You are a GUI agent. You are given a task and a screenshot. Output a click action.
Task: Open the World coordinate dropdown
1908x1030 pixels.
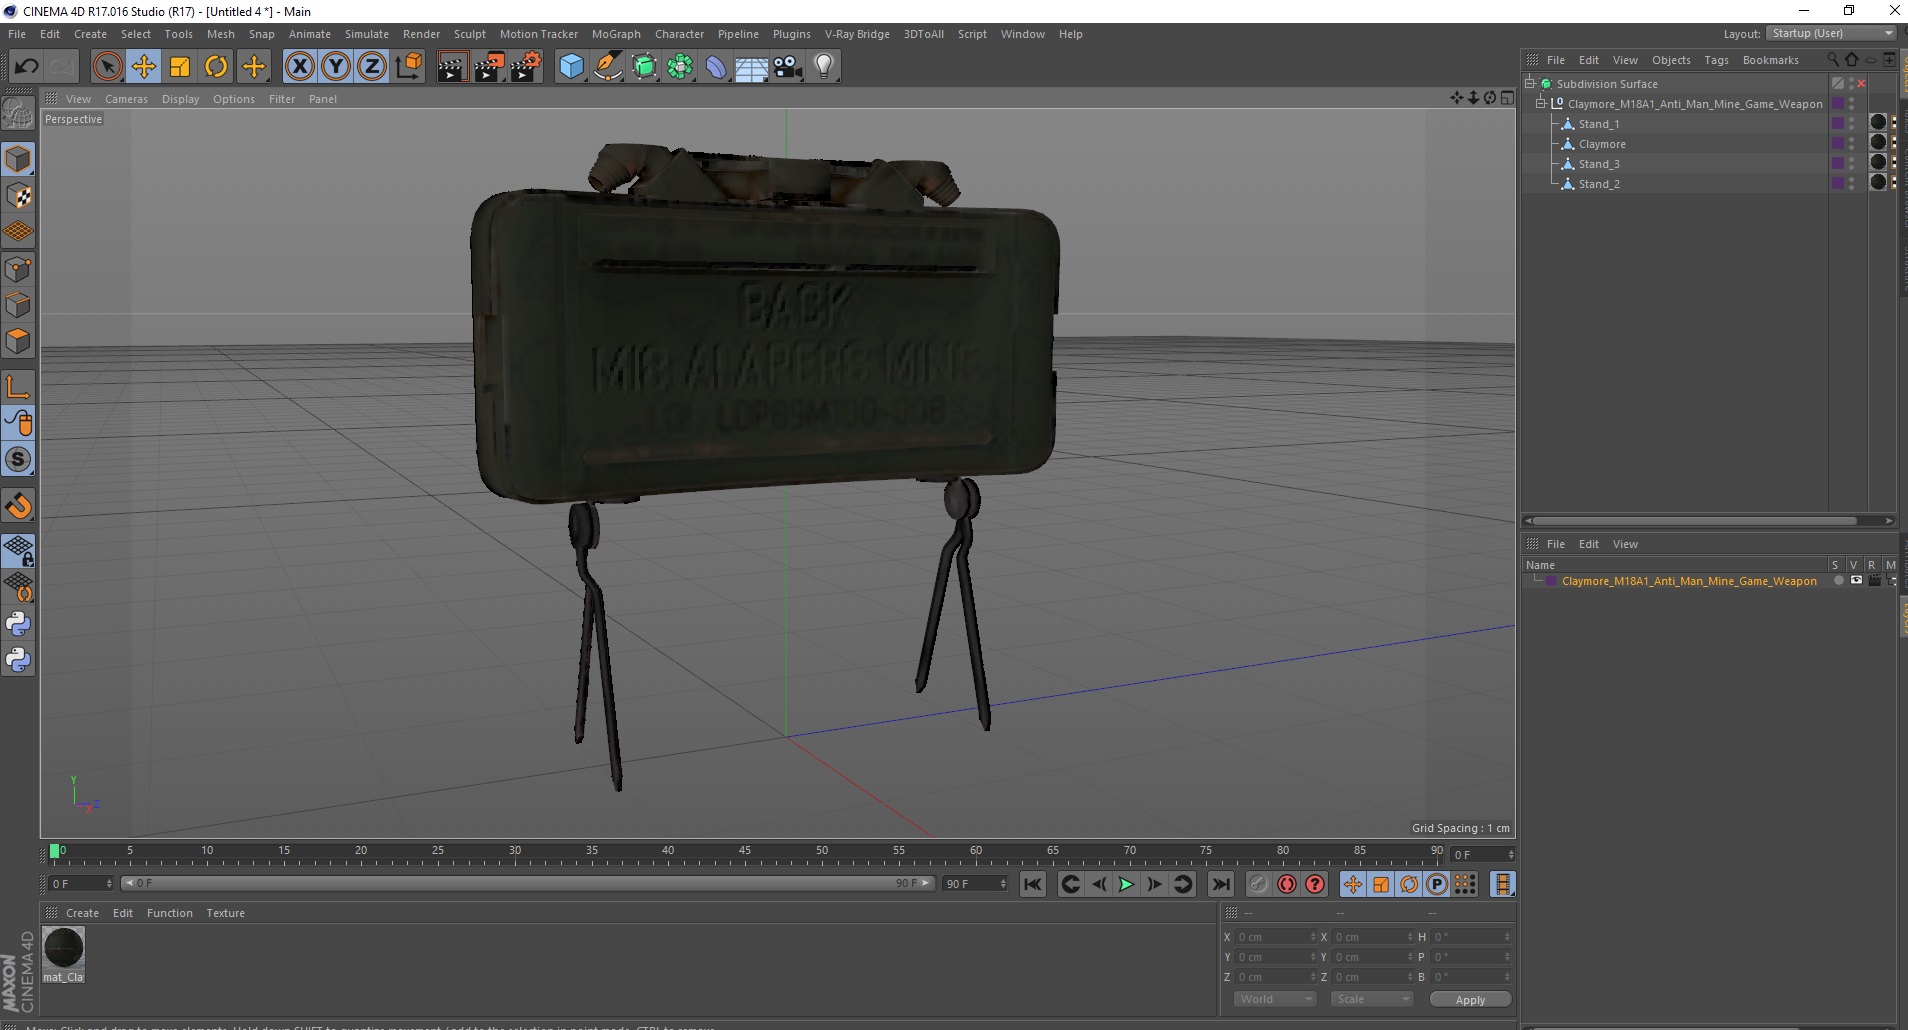tap(1275, 999)
